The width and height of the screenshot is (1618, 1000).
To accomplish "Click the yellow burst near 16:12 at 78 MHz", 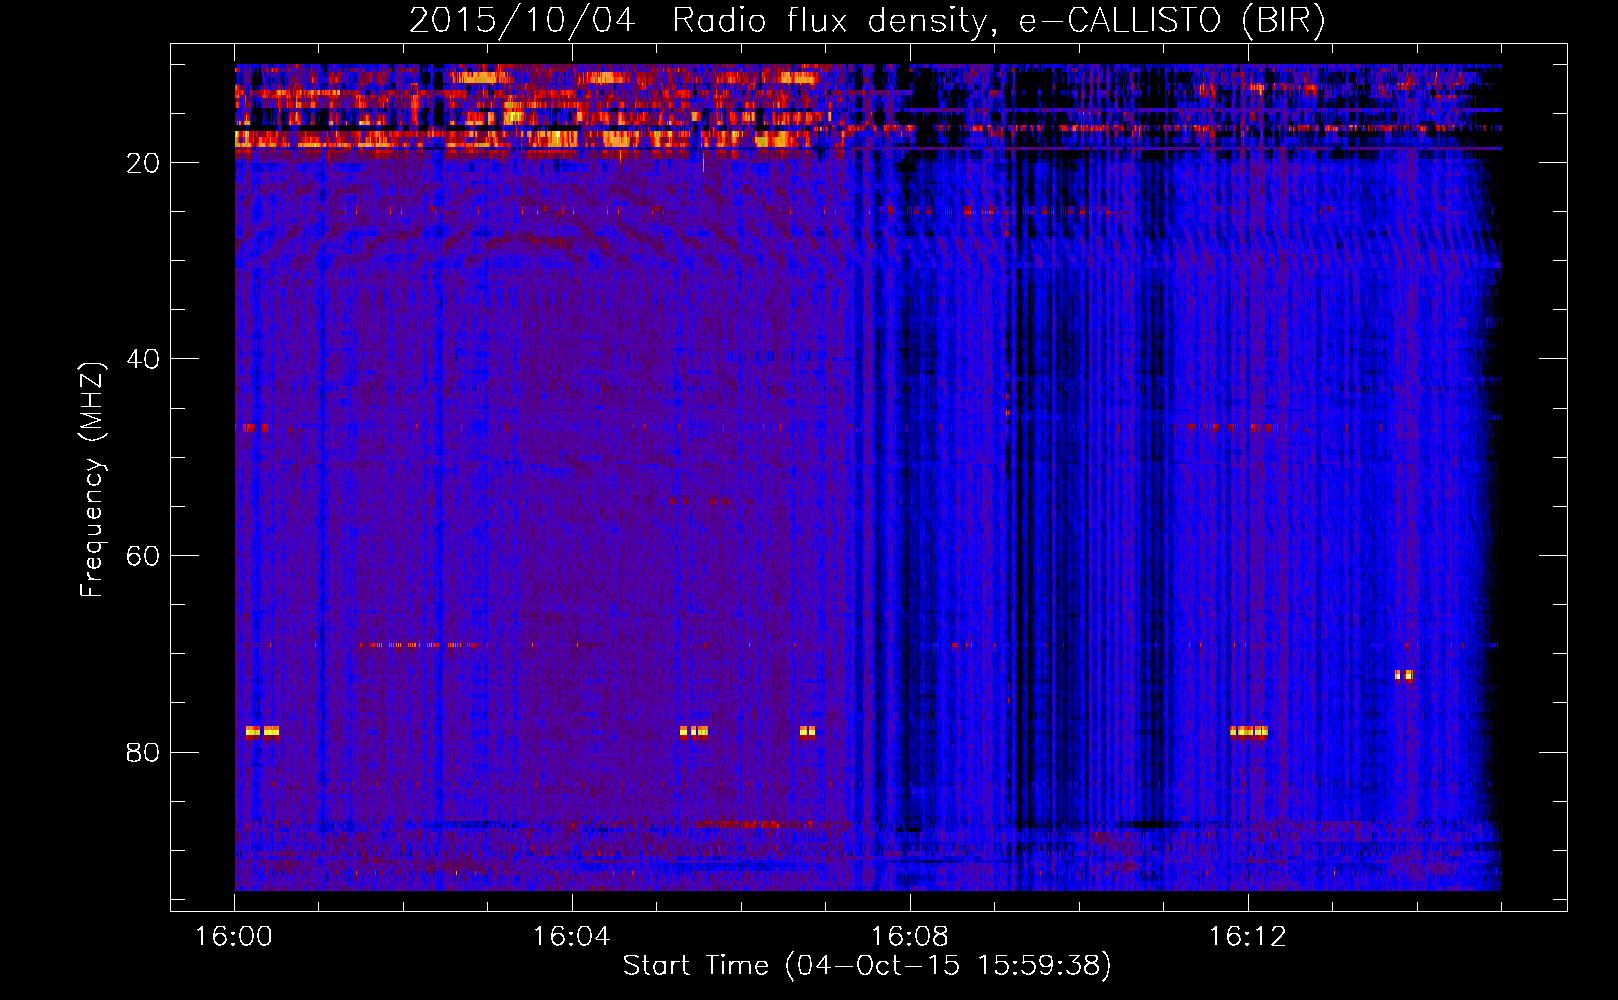I will click(x=1249, y=731).
